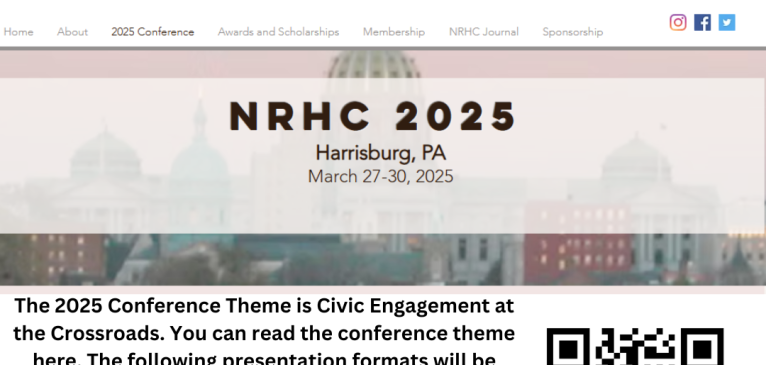This screenshot has height=365, width=766.
Task: Open Awards and Scholarships menu item
Action: pyautogui.click(x=278, y=32)
